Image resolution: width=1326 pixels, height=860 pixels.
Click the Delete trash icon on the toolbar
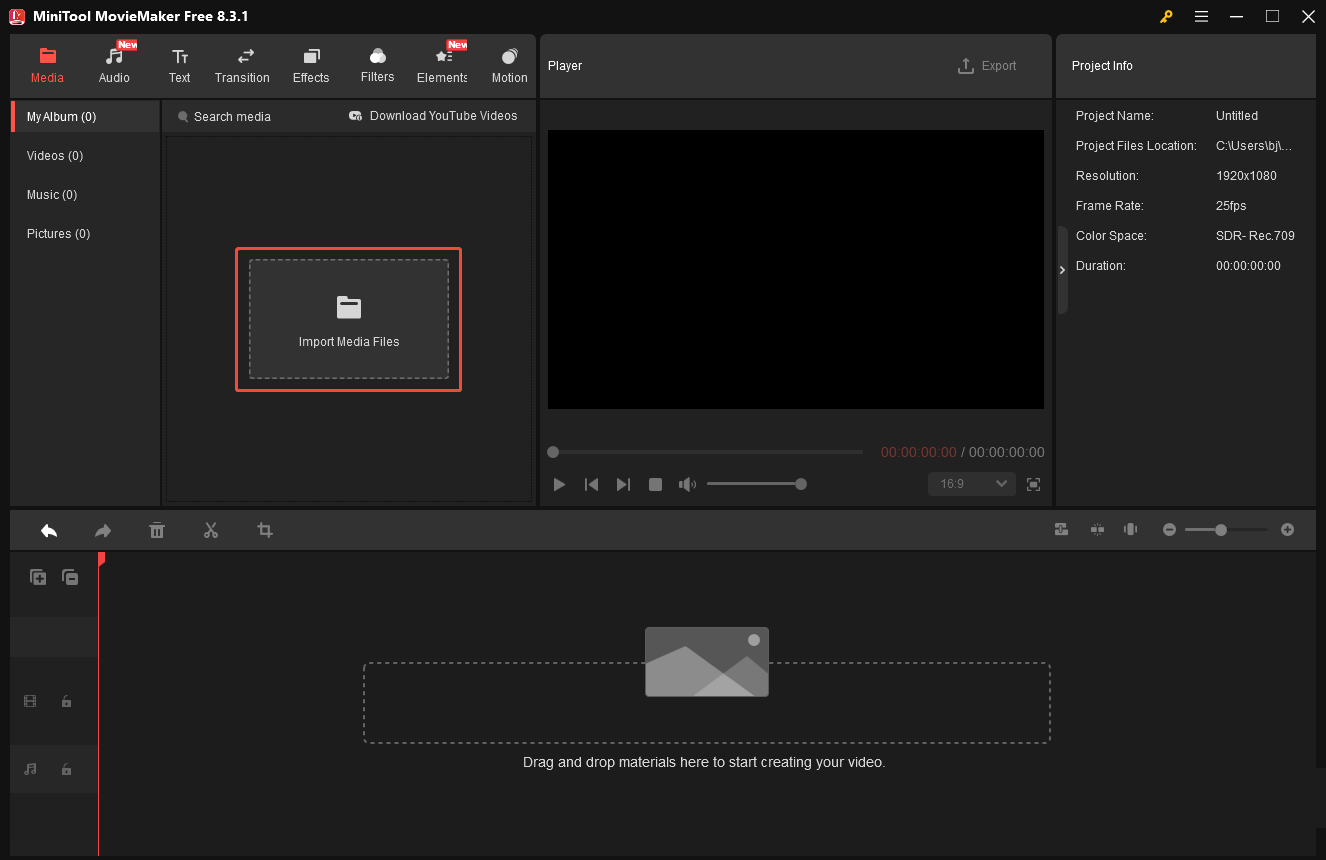pyautogui.click(x=157, y=530)
